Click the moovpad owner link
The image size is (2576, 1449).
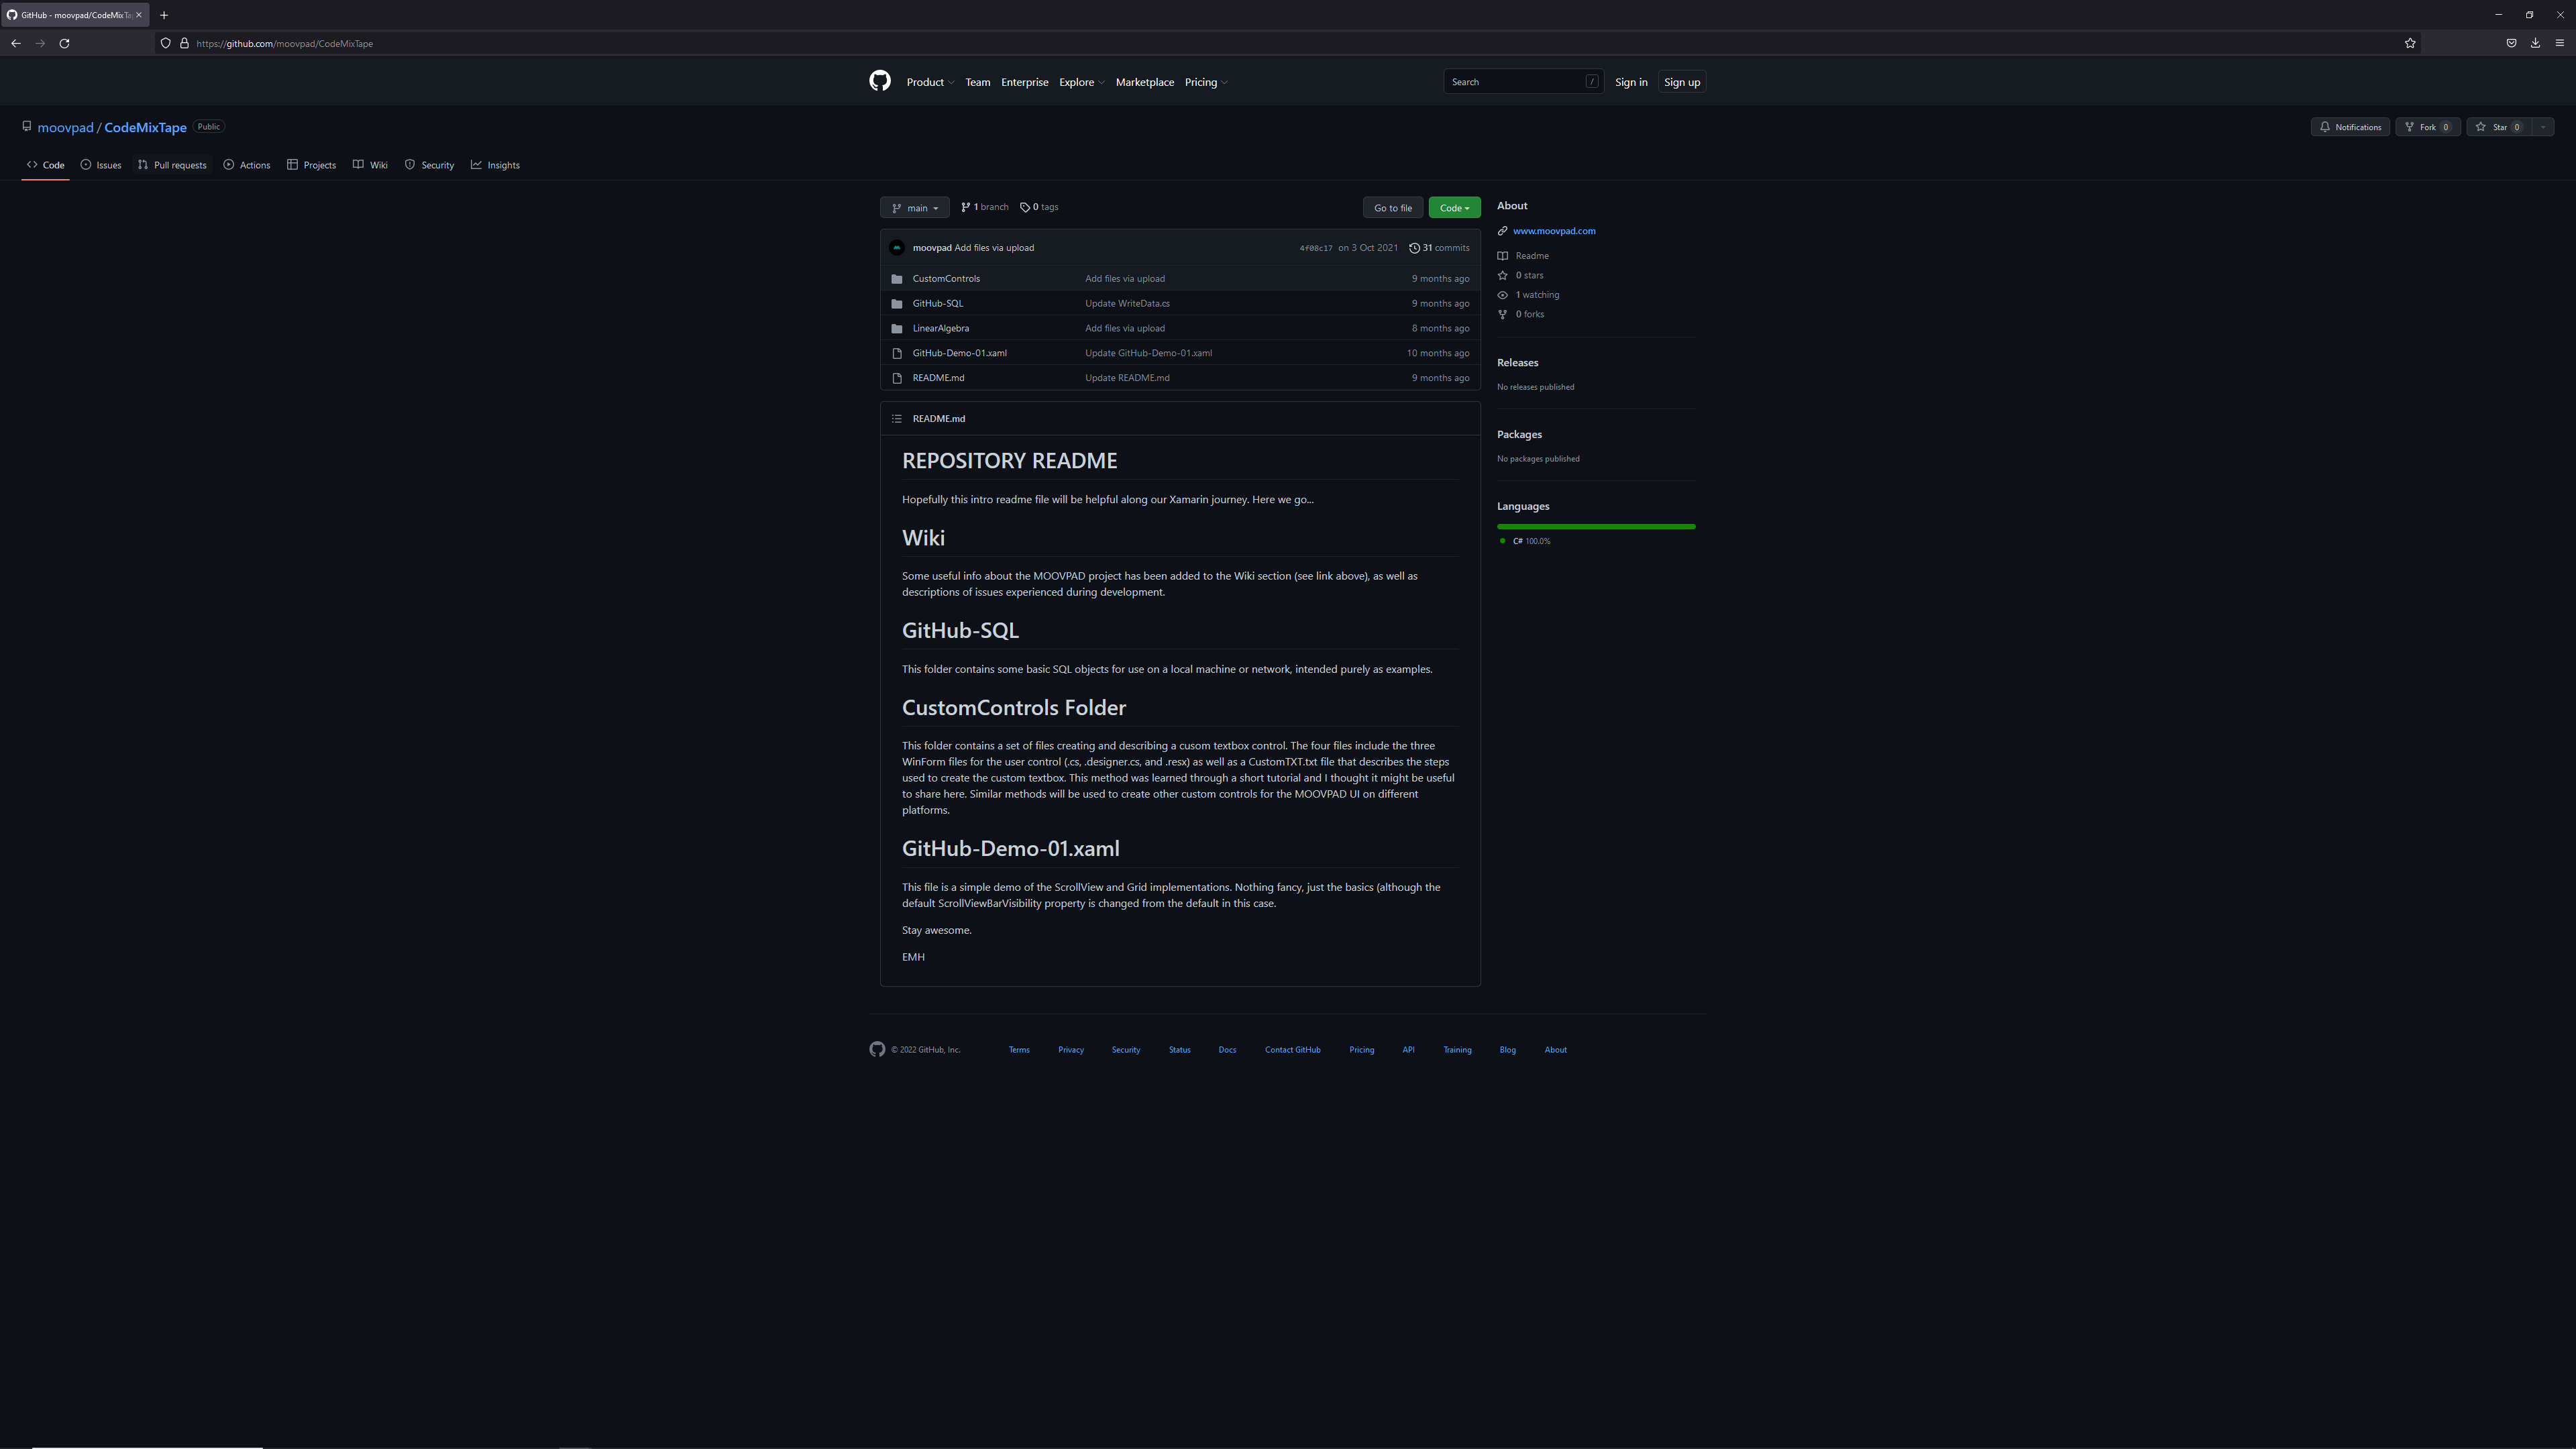tap(65, 127)
